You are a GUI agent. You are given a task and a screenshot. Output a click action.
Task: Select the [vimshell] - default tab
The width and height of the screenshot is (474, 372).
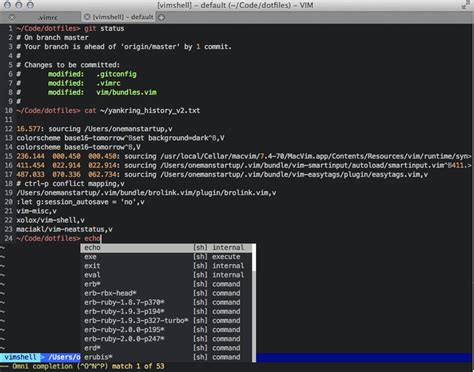pyautogui.click(x=118, y=17)
